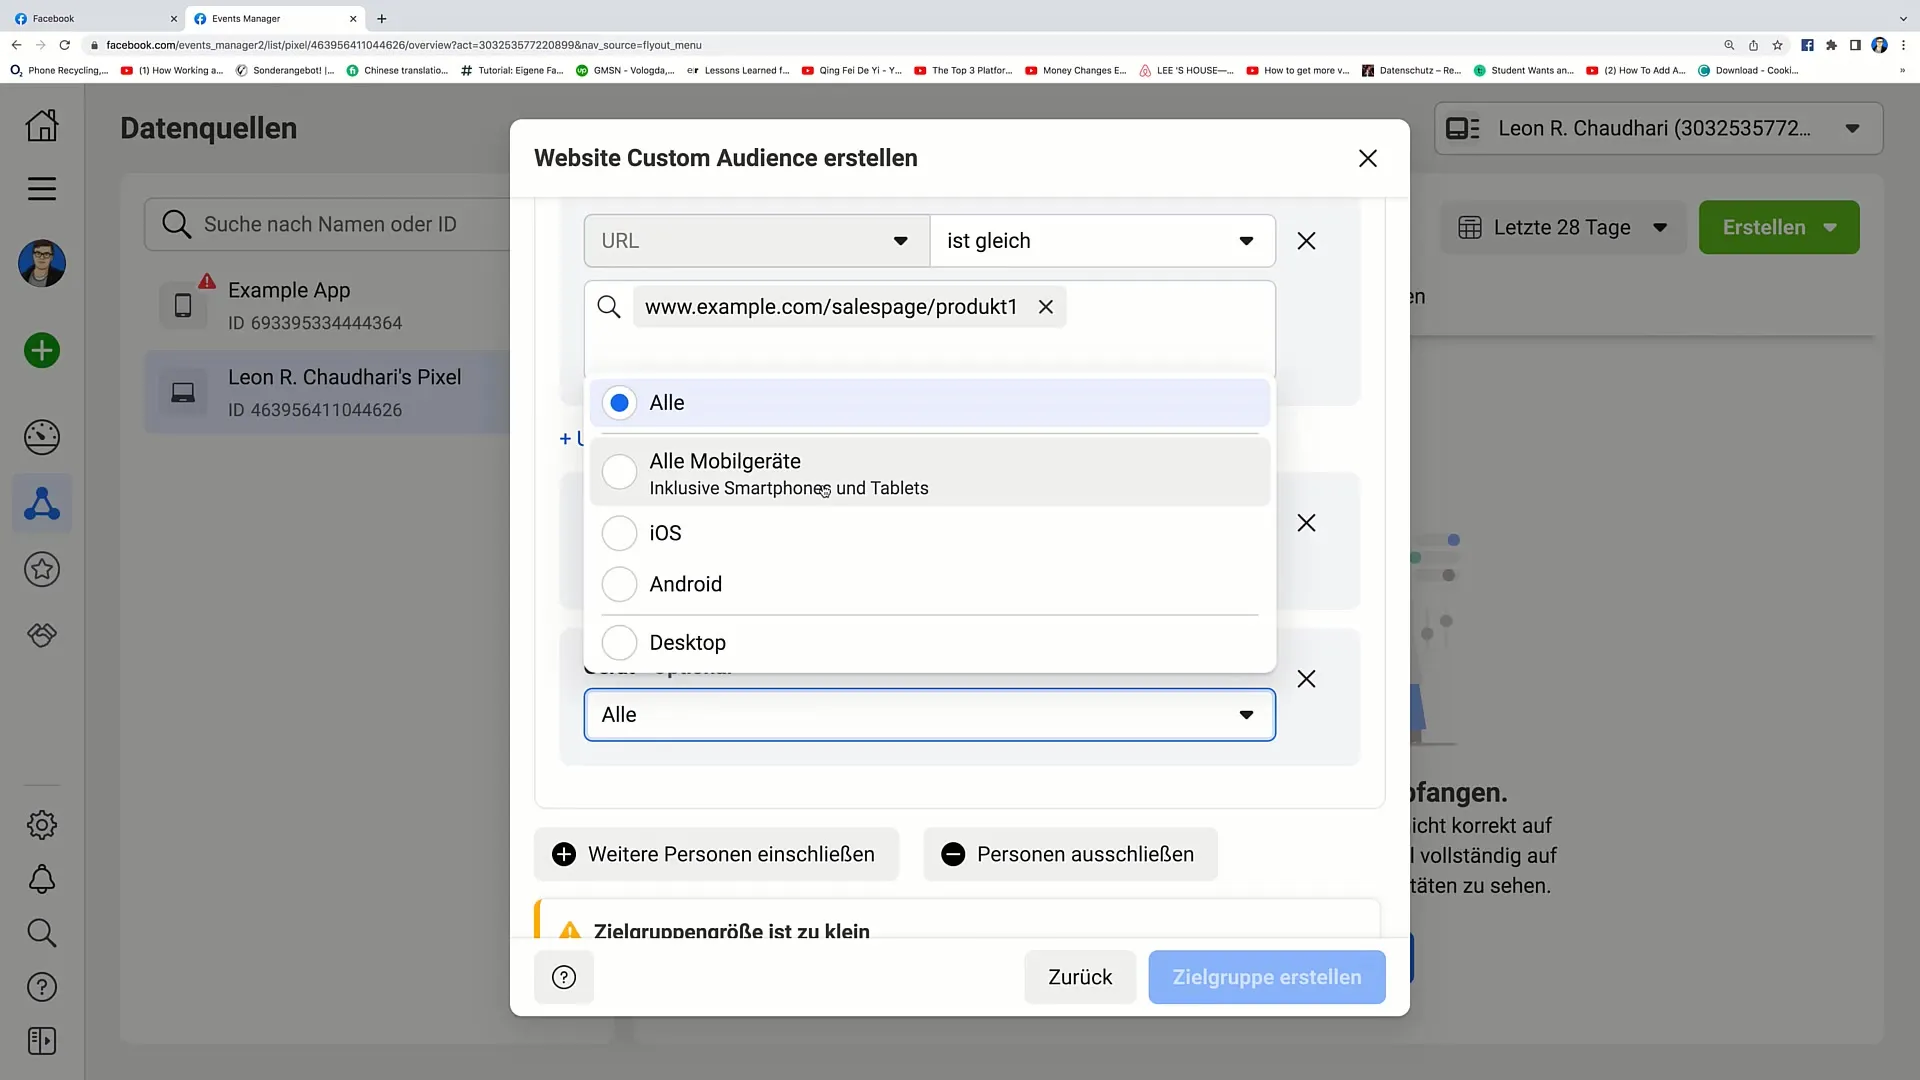Image resolution: width=1920 pixels, height=1080 pixels.
Task: Open the partner integrations handshake icon
Action: pos(42,635)
